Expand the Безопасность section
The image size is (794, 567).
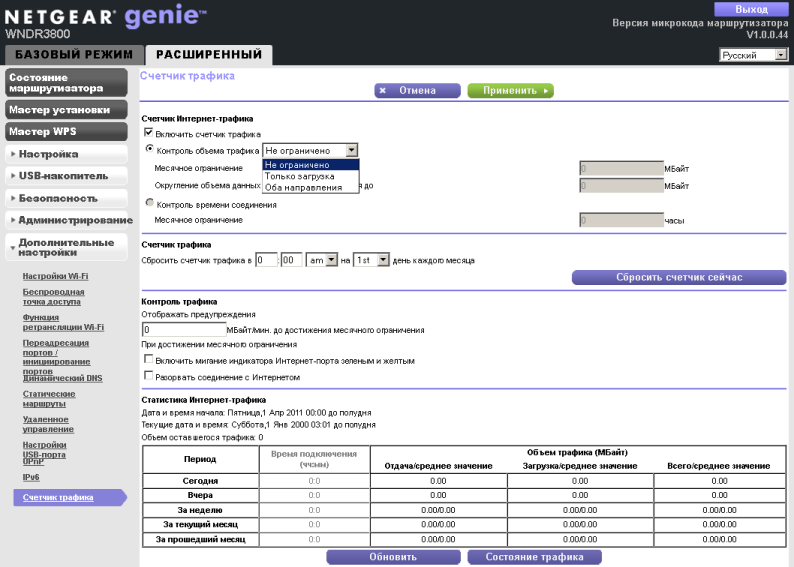point(66,198)
